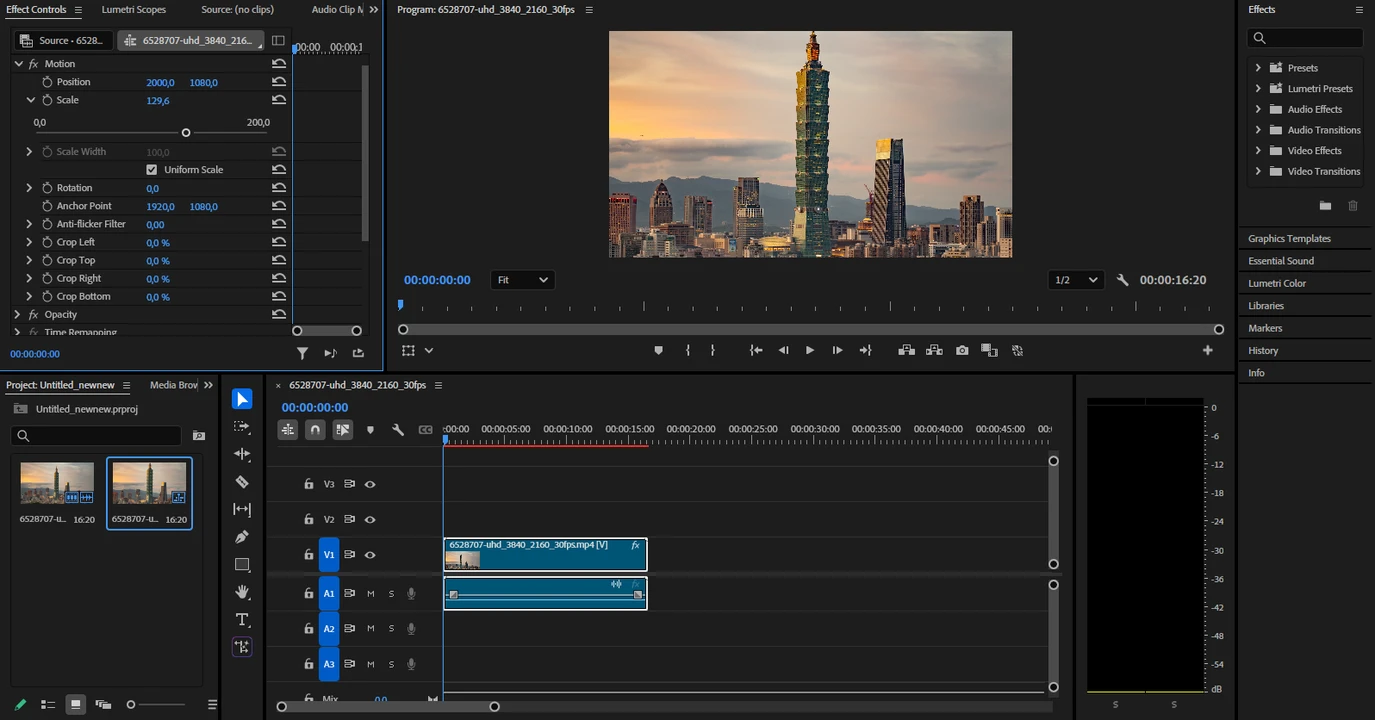Expand the Lumetri Presets folder
Viewport: 1375px width, 720px height.
tap(1258, 88)
